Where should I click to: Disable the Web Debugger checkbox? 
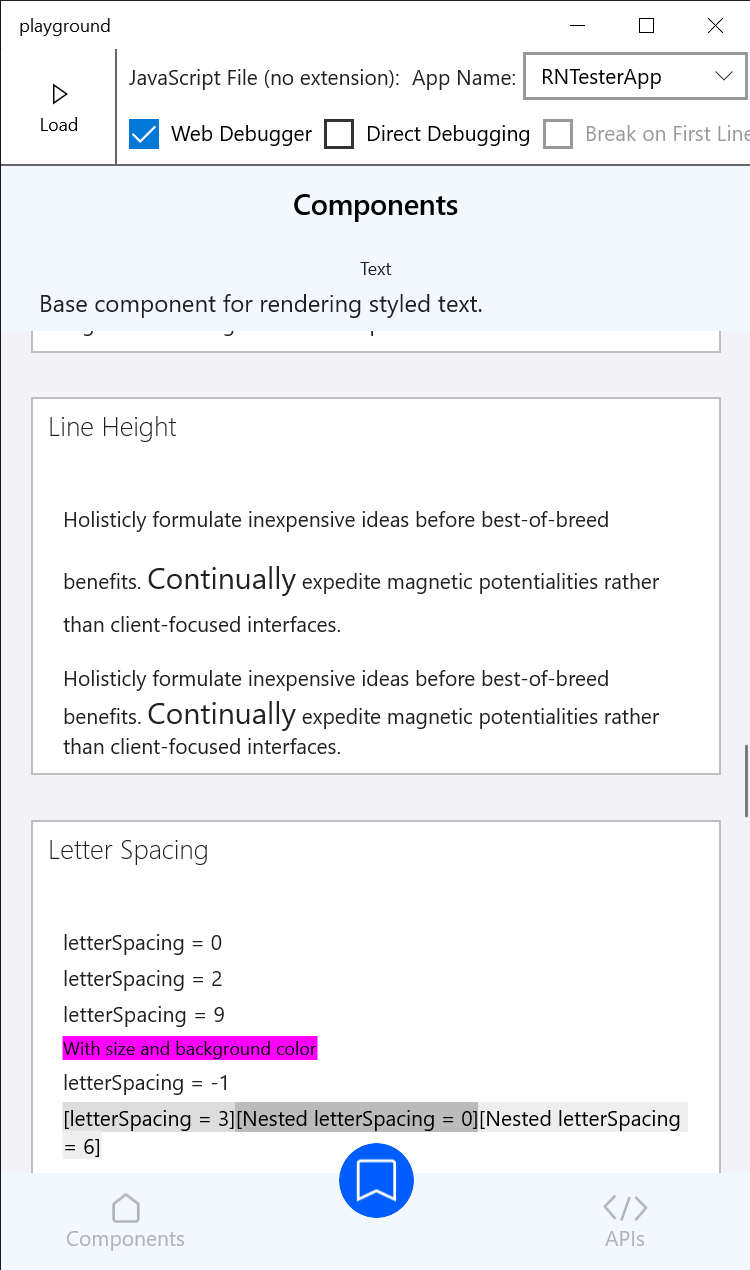143,133
